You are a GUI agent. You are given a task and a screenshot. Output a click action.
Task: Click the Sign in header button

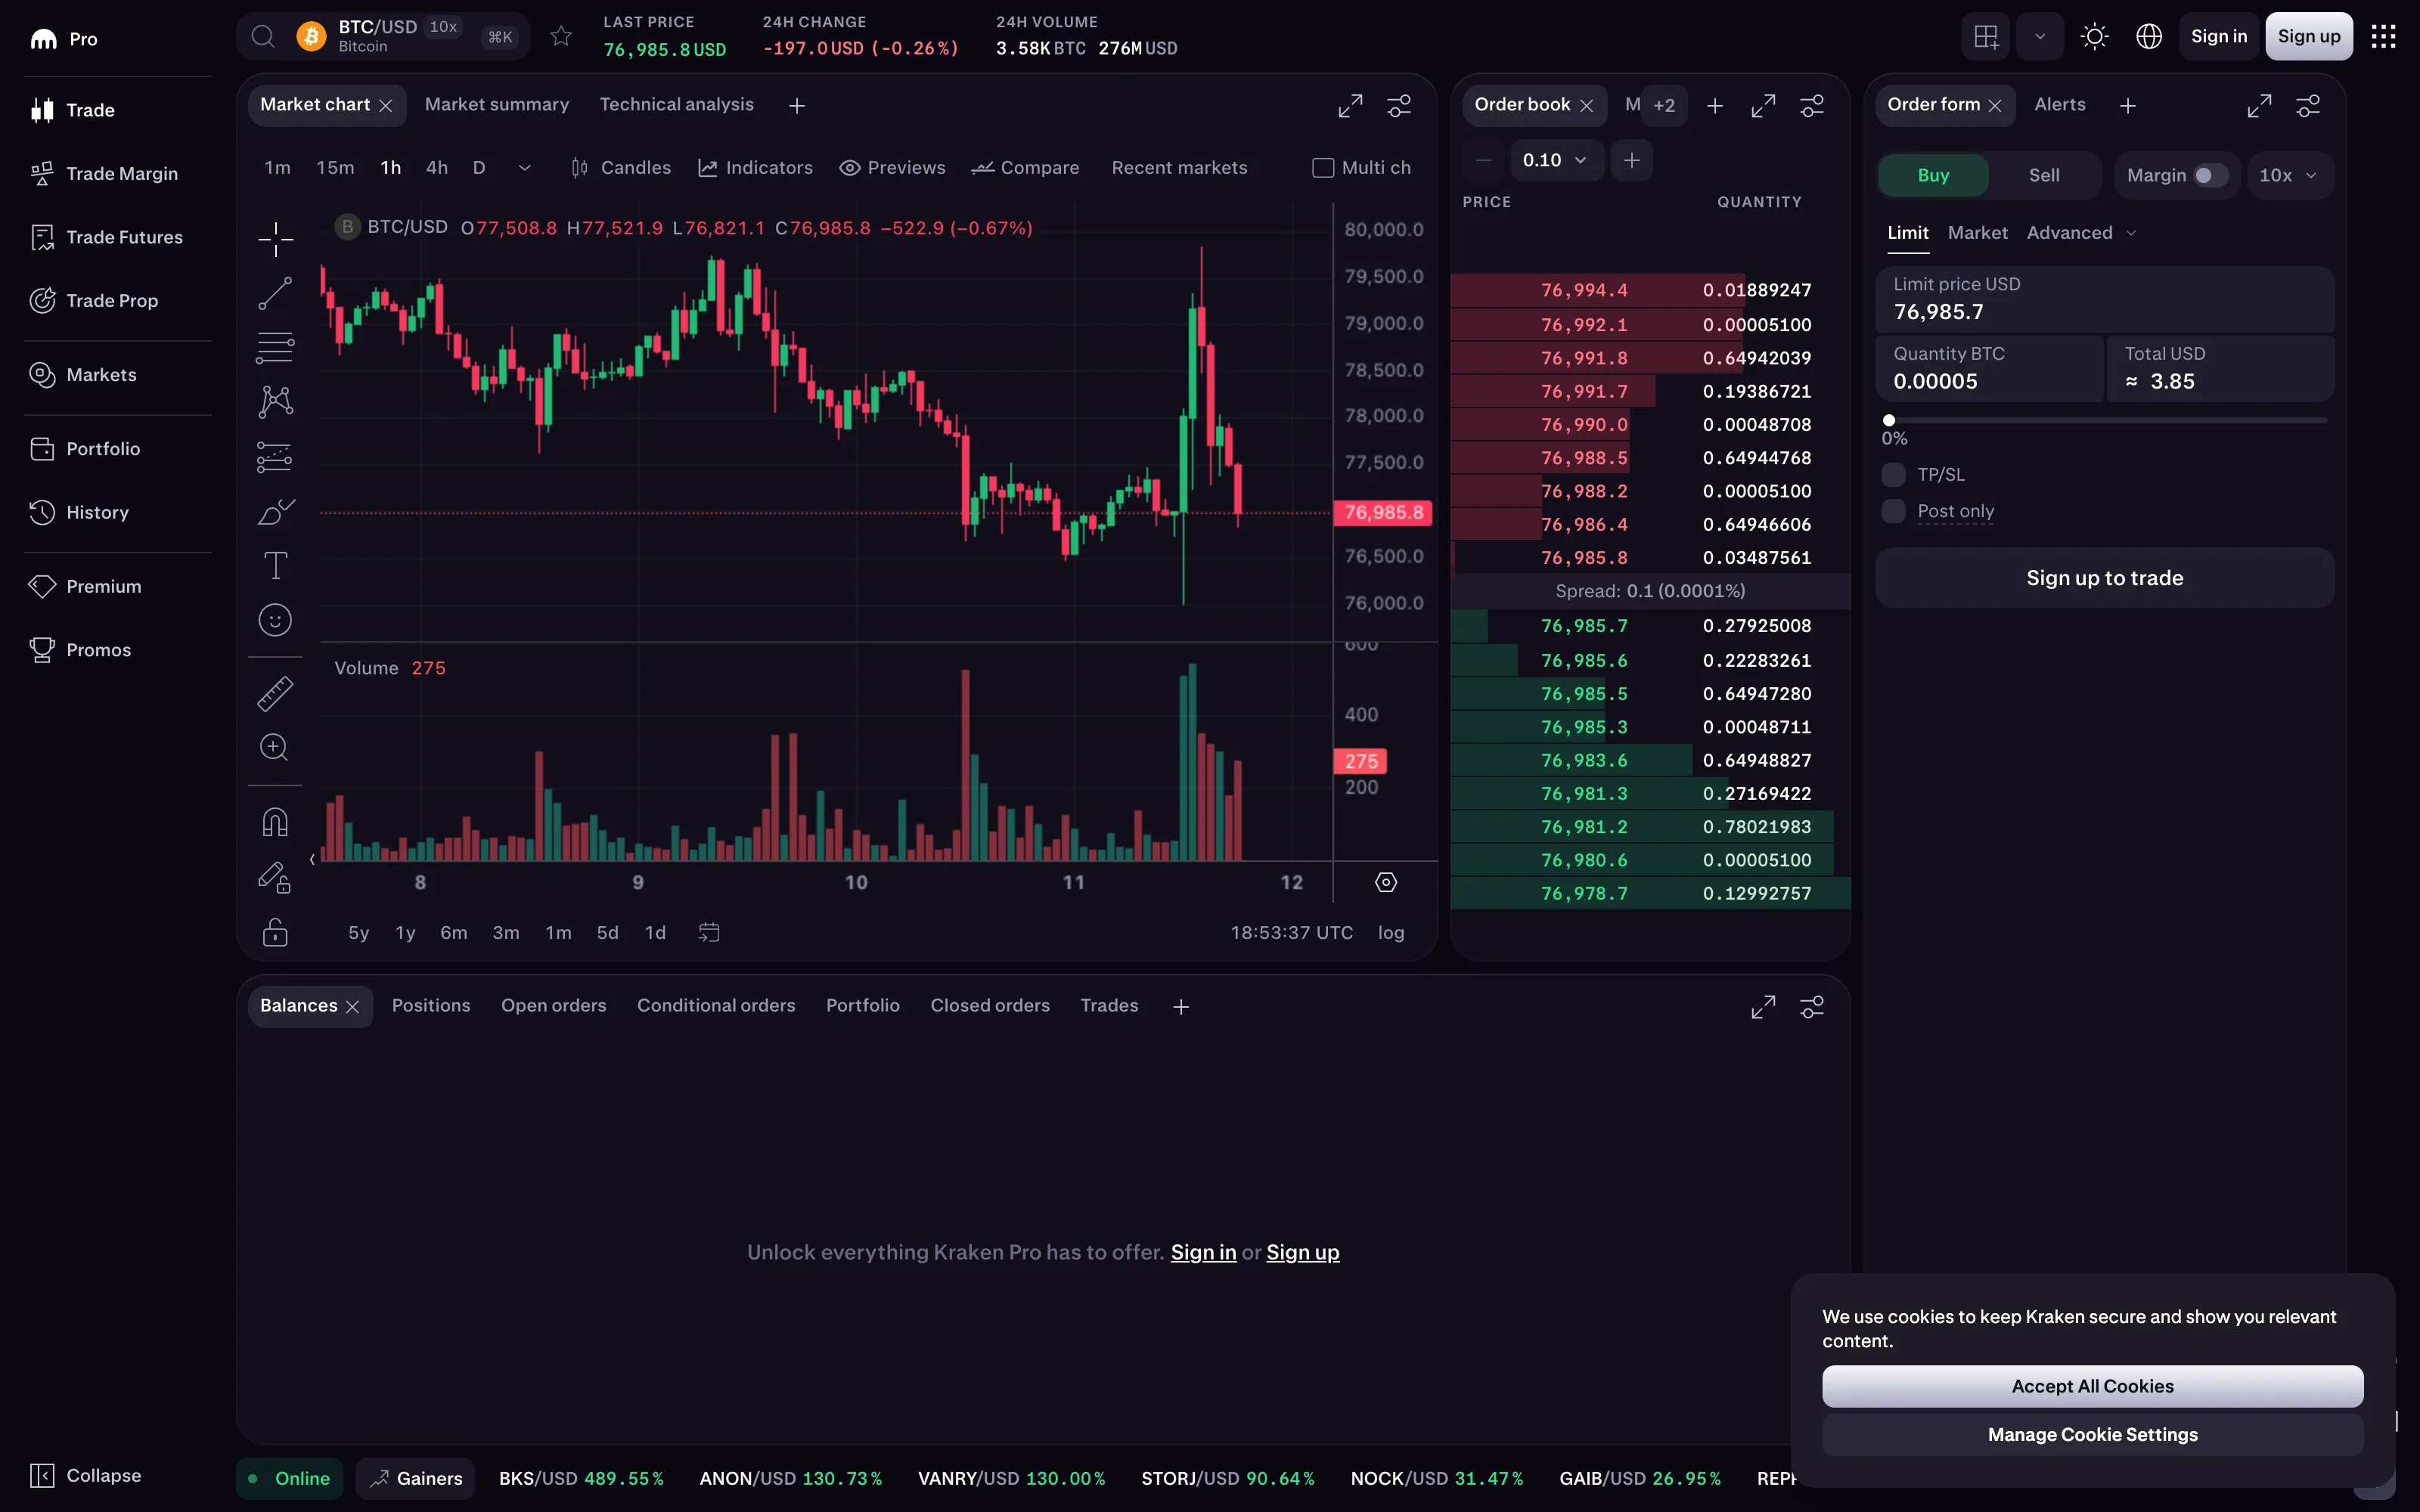(2218, 37)
